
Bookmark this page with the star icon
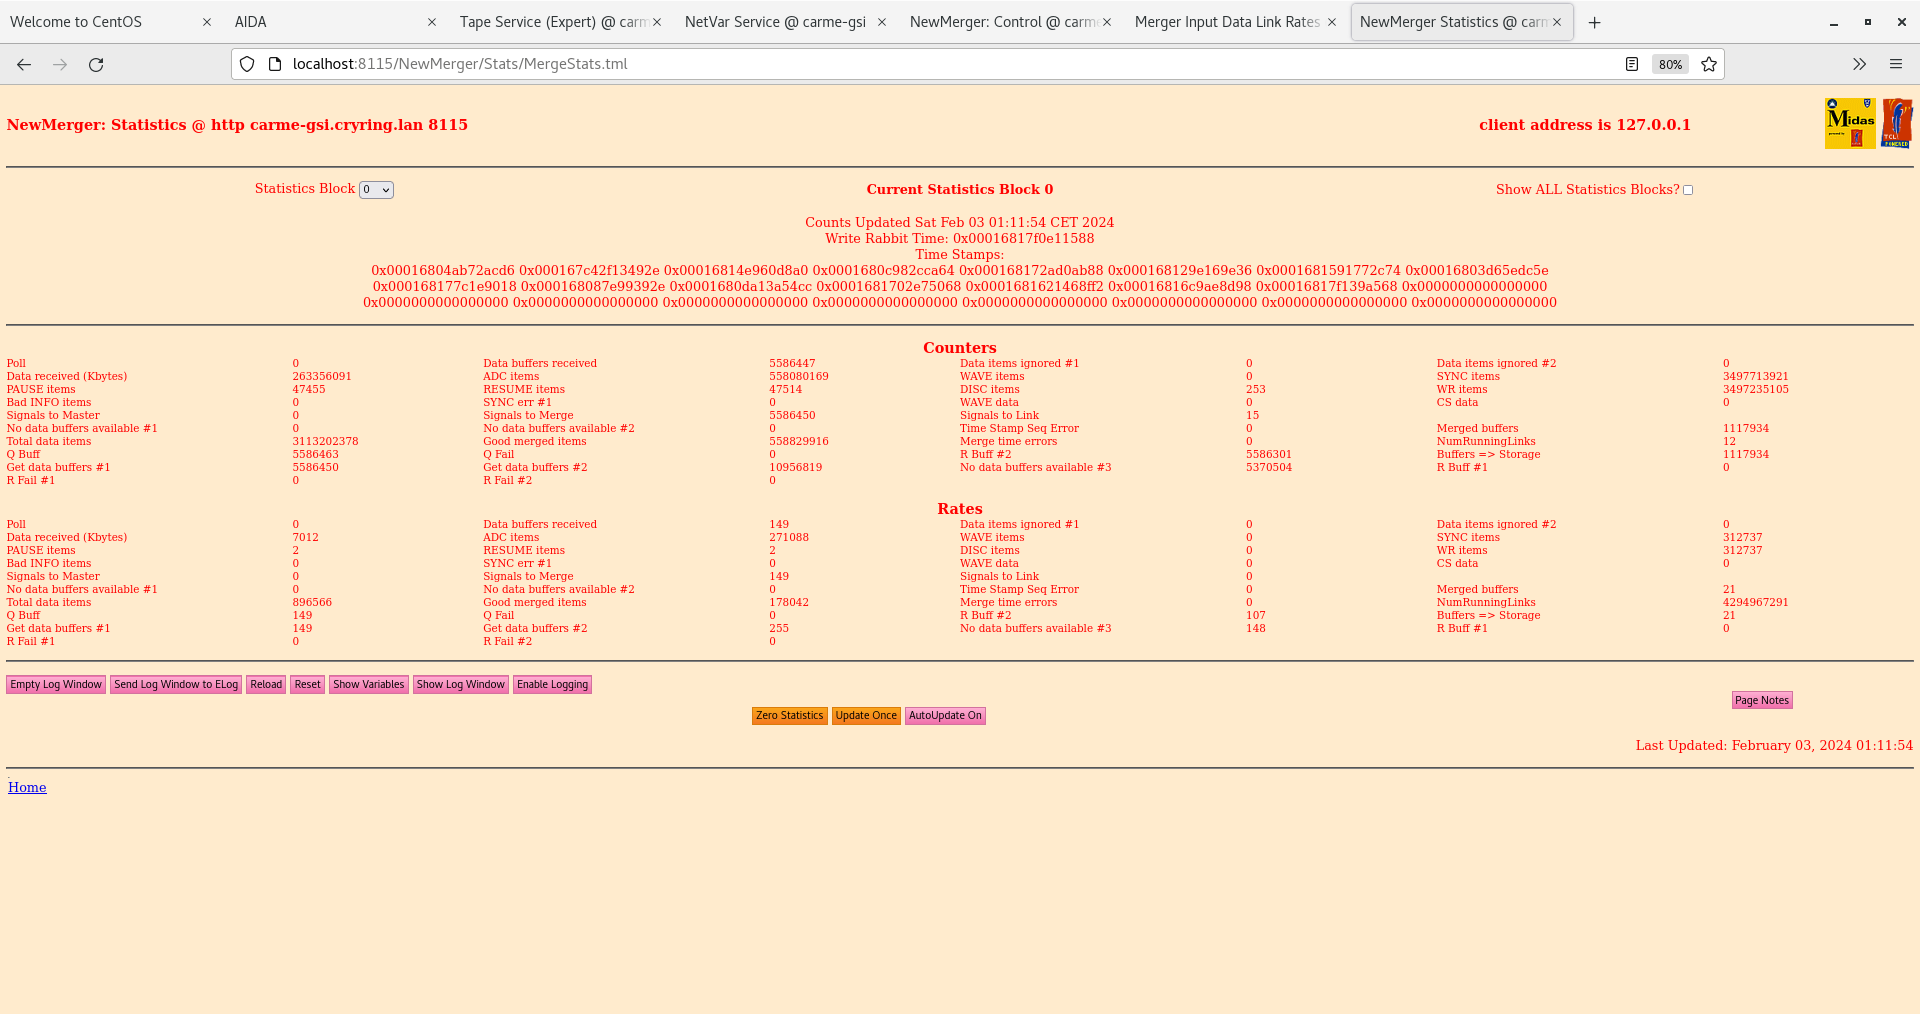pyautogui.click(x=1709, y=64)
